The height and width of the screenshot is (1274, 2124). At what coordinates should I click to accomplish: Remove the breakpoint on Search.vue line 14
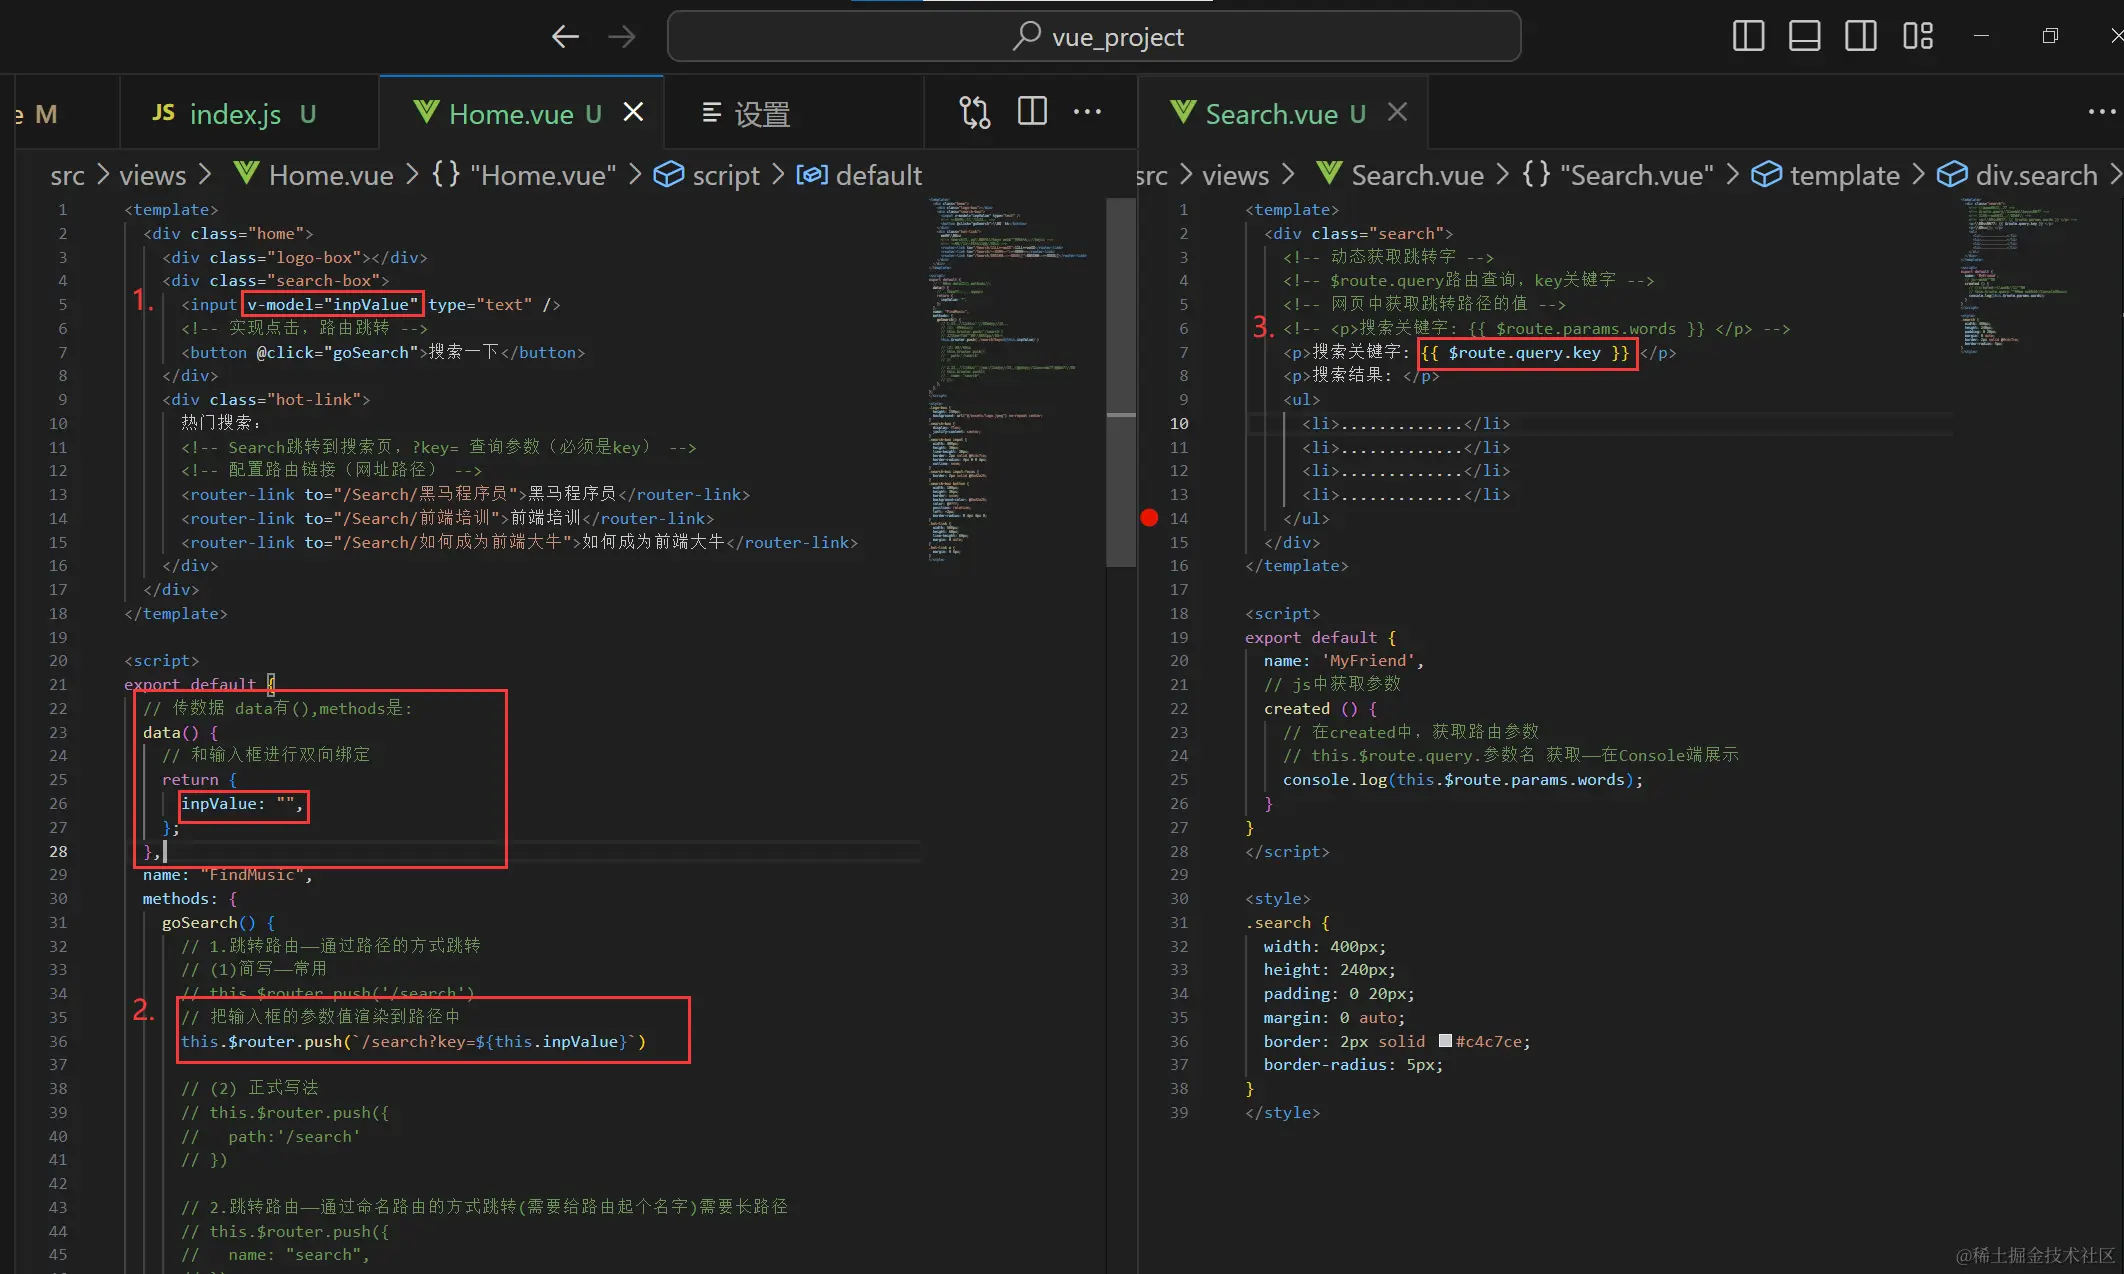tap(1149, 518)
